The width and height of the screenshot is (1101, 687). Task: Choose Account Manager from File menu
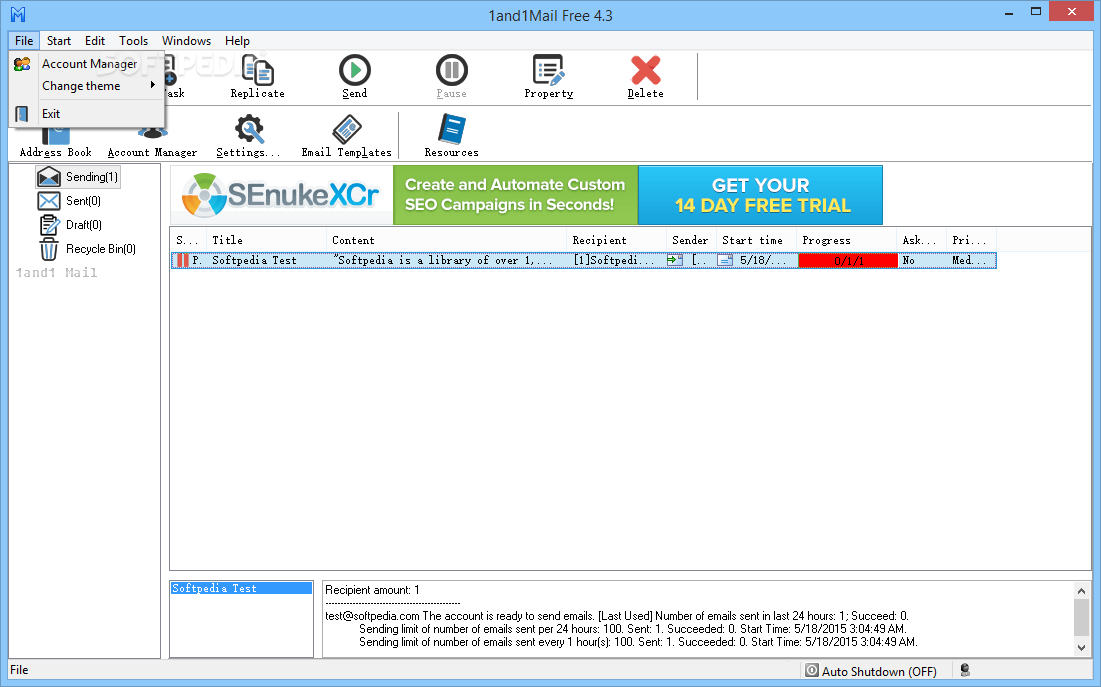click(89, 64)
